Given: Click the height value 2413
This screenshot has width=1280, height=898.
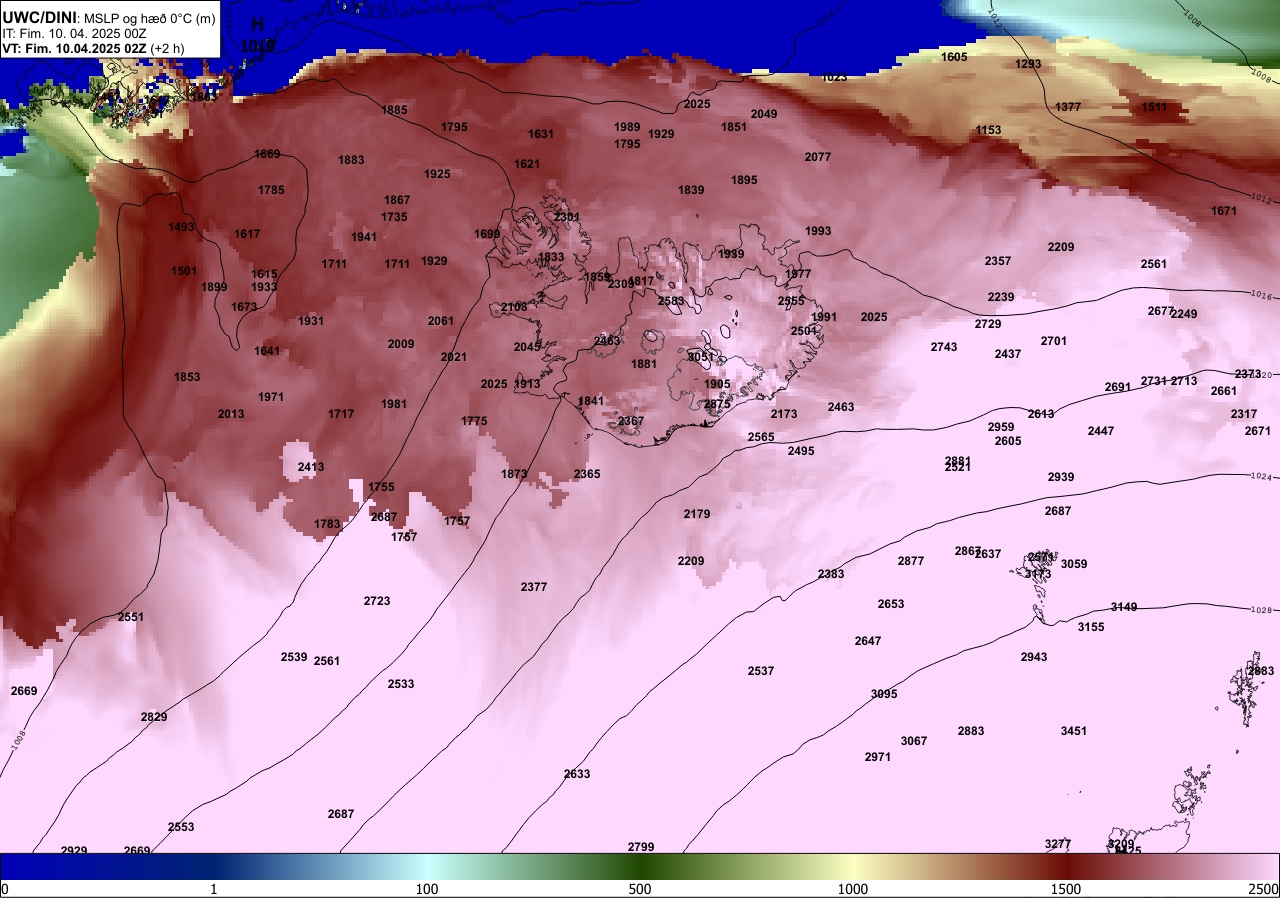Looking at the screenshot, I should point(311,467).
